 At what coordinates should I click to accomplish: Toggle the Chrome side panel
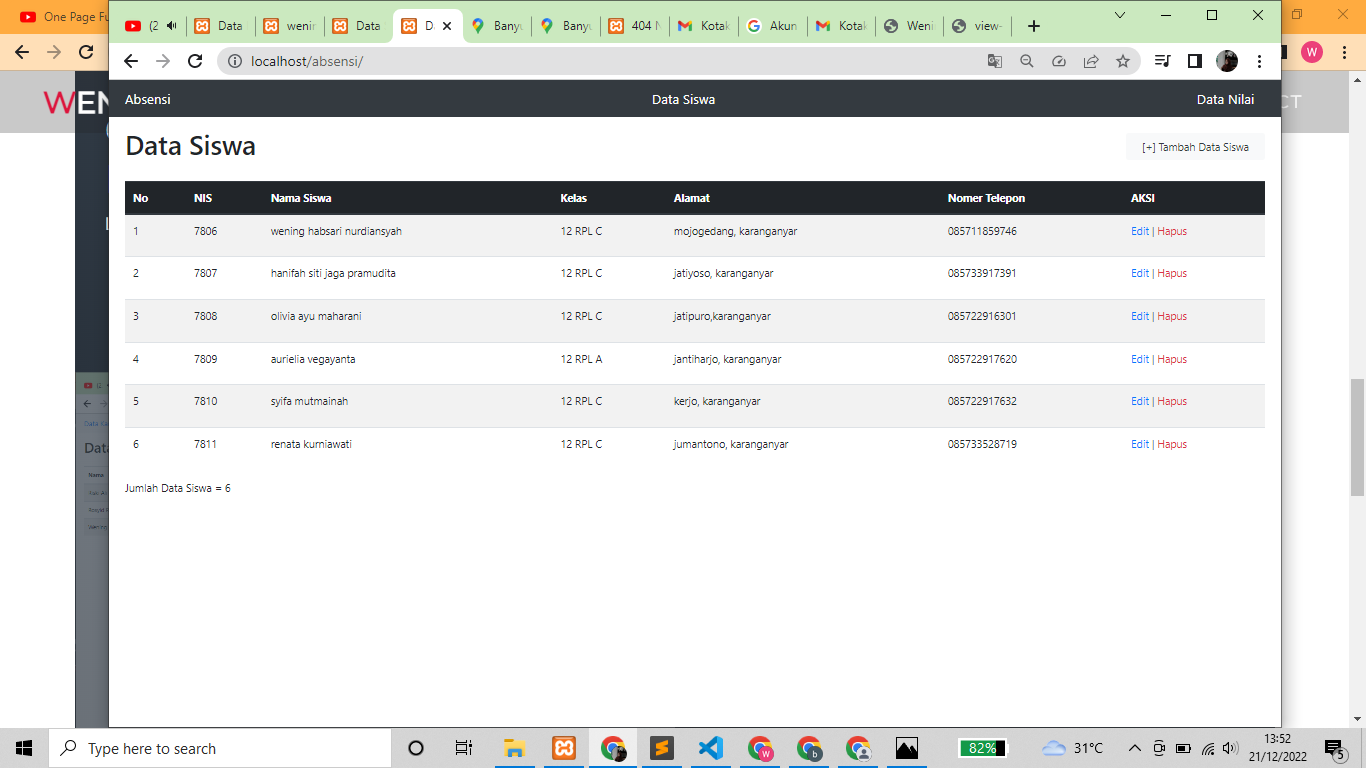pyautogui.click(x=1194, y=61)
